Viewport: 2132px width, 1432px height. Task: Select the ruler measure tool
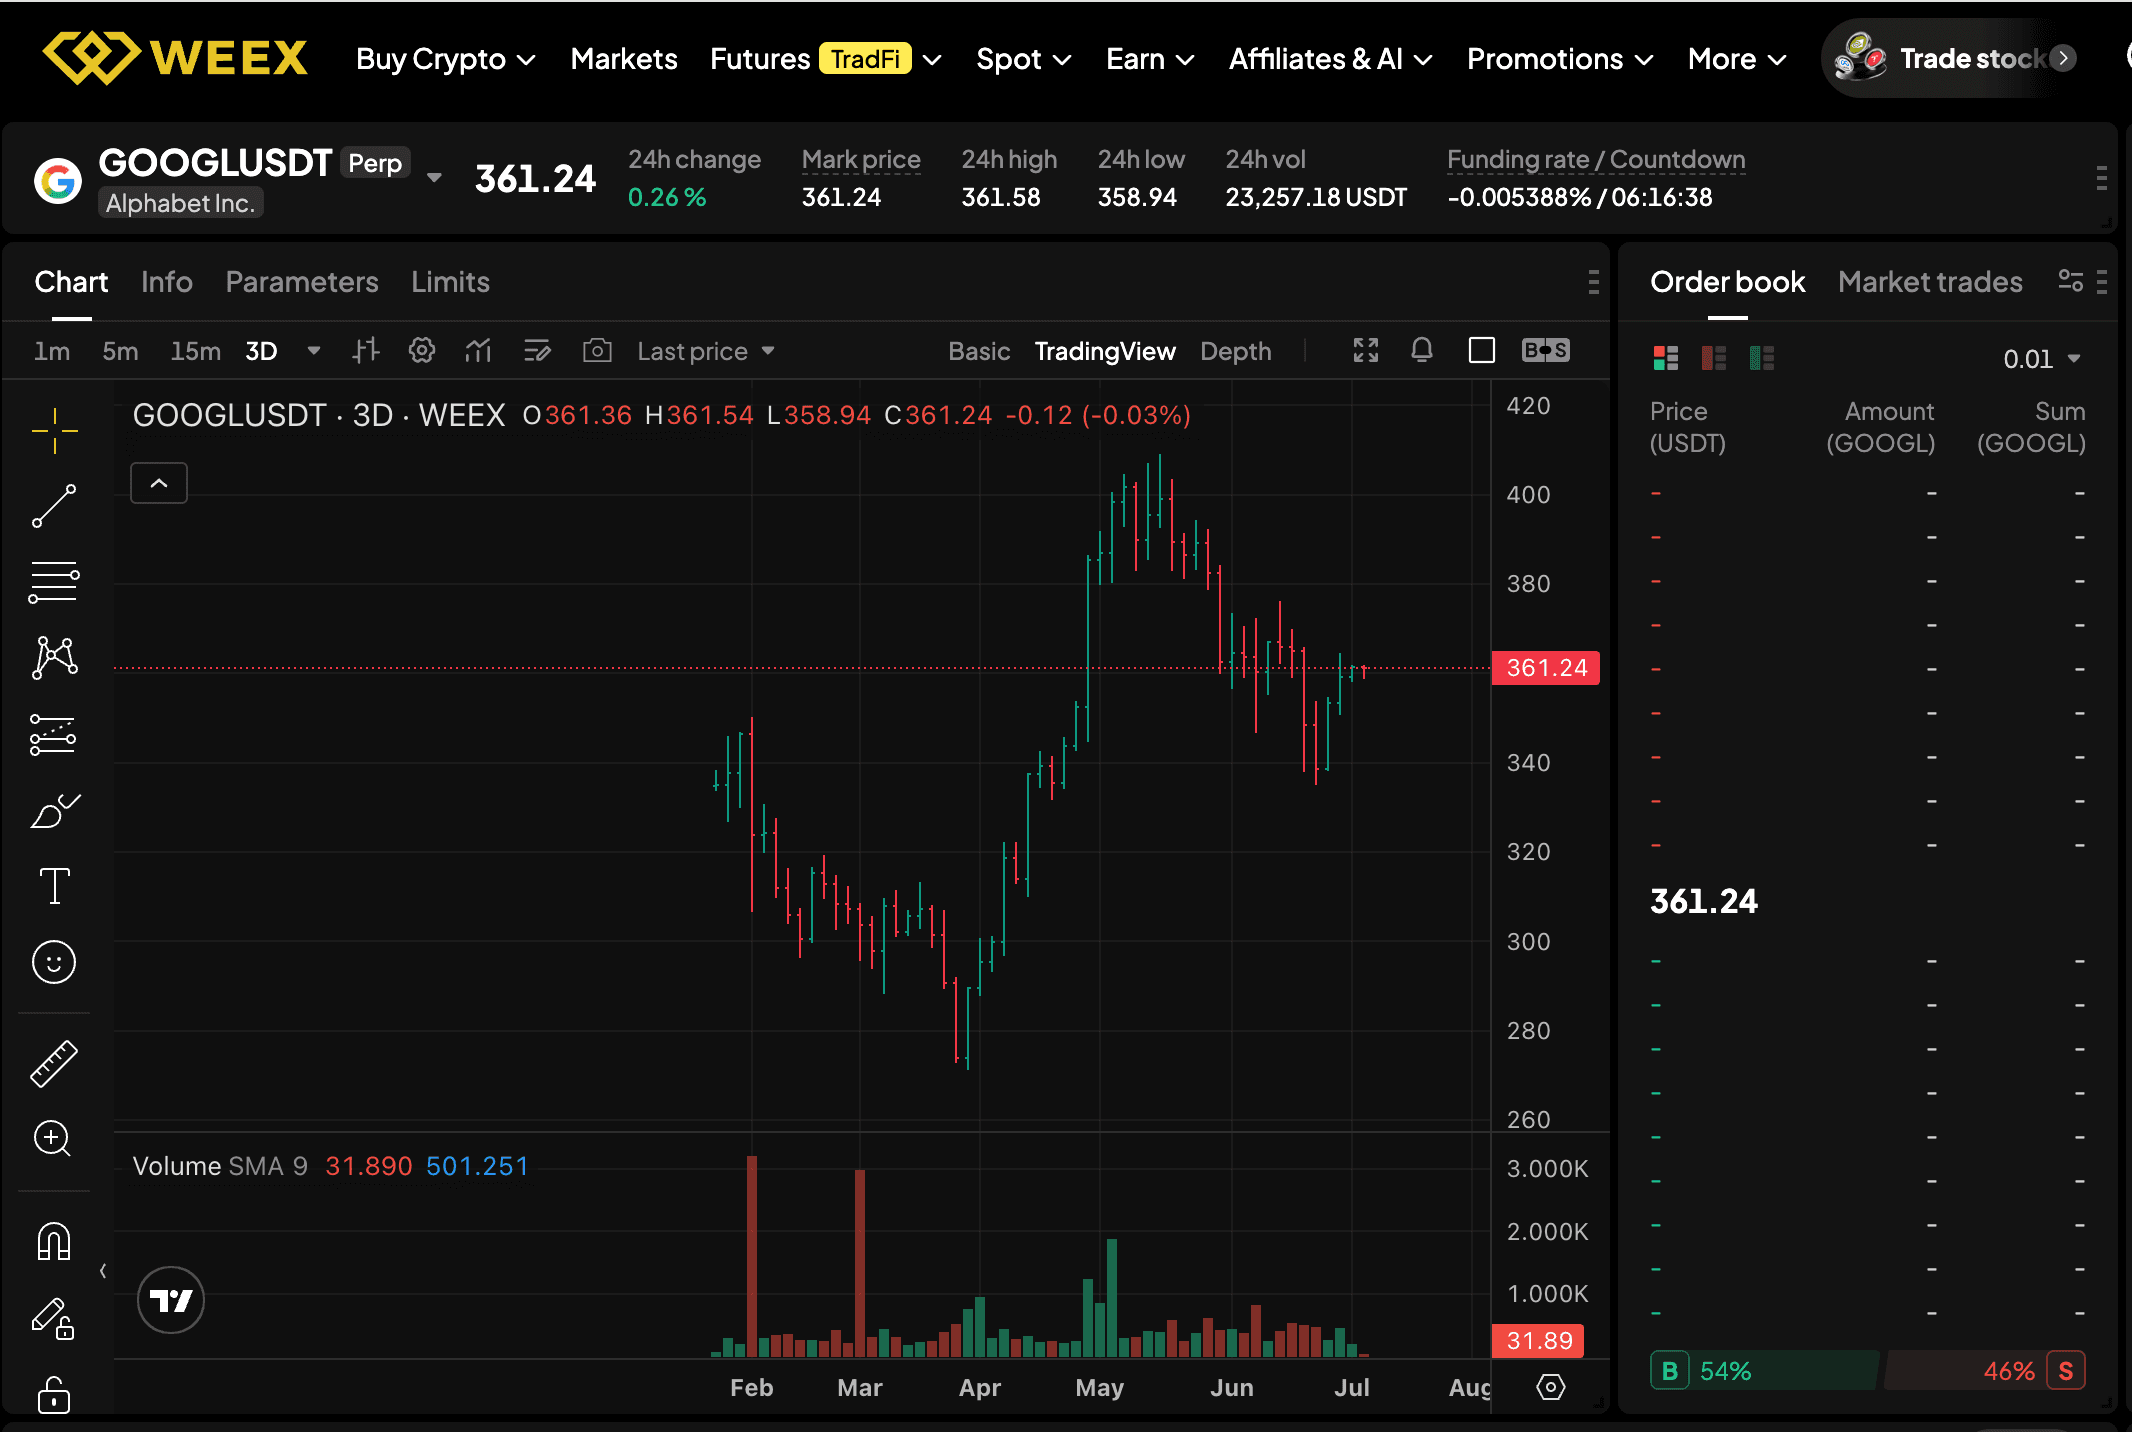click(54, 1063)
